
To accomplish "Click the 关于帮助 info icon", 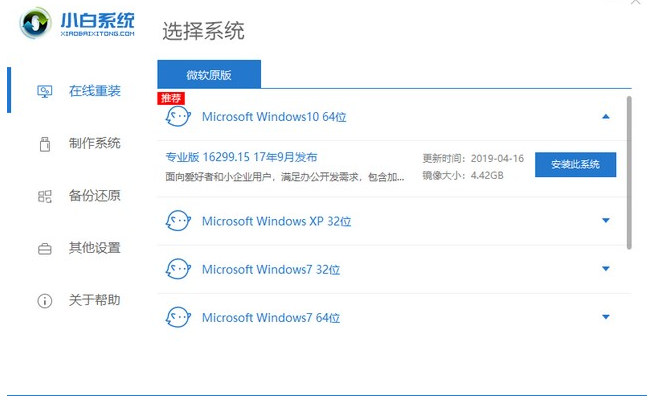I will point(45,301).
